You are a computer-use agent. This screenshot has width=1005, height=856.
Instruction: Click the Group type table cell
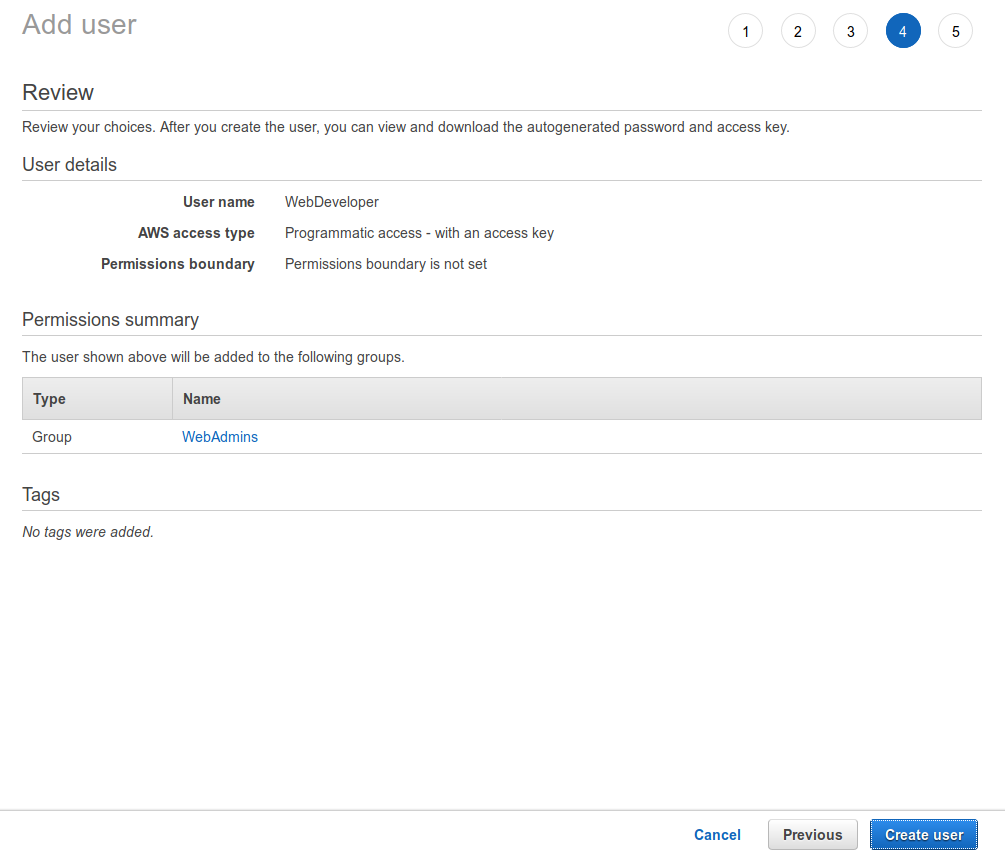[52, 437]
